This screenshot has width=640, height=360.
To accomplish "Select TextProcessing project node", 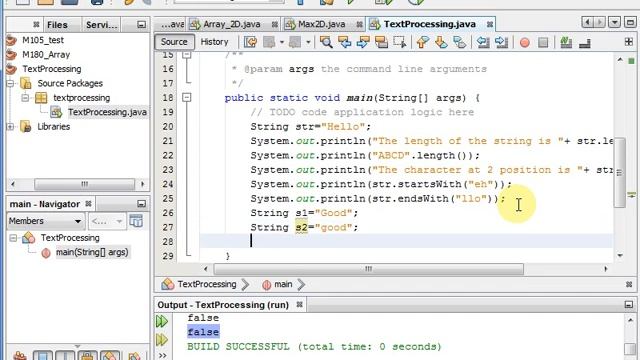I will (51, 69).
